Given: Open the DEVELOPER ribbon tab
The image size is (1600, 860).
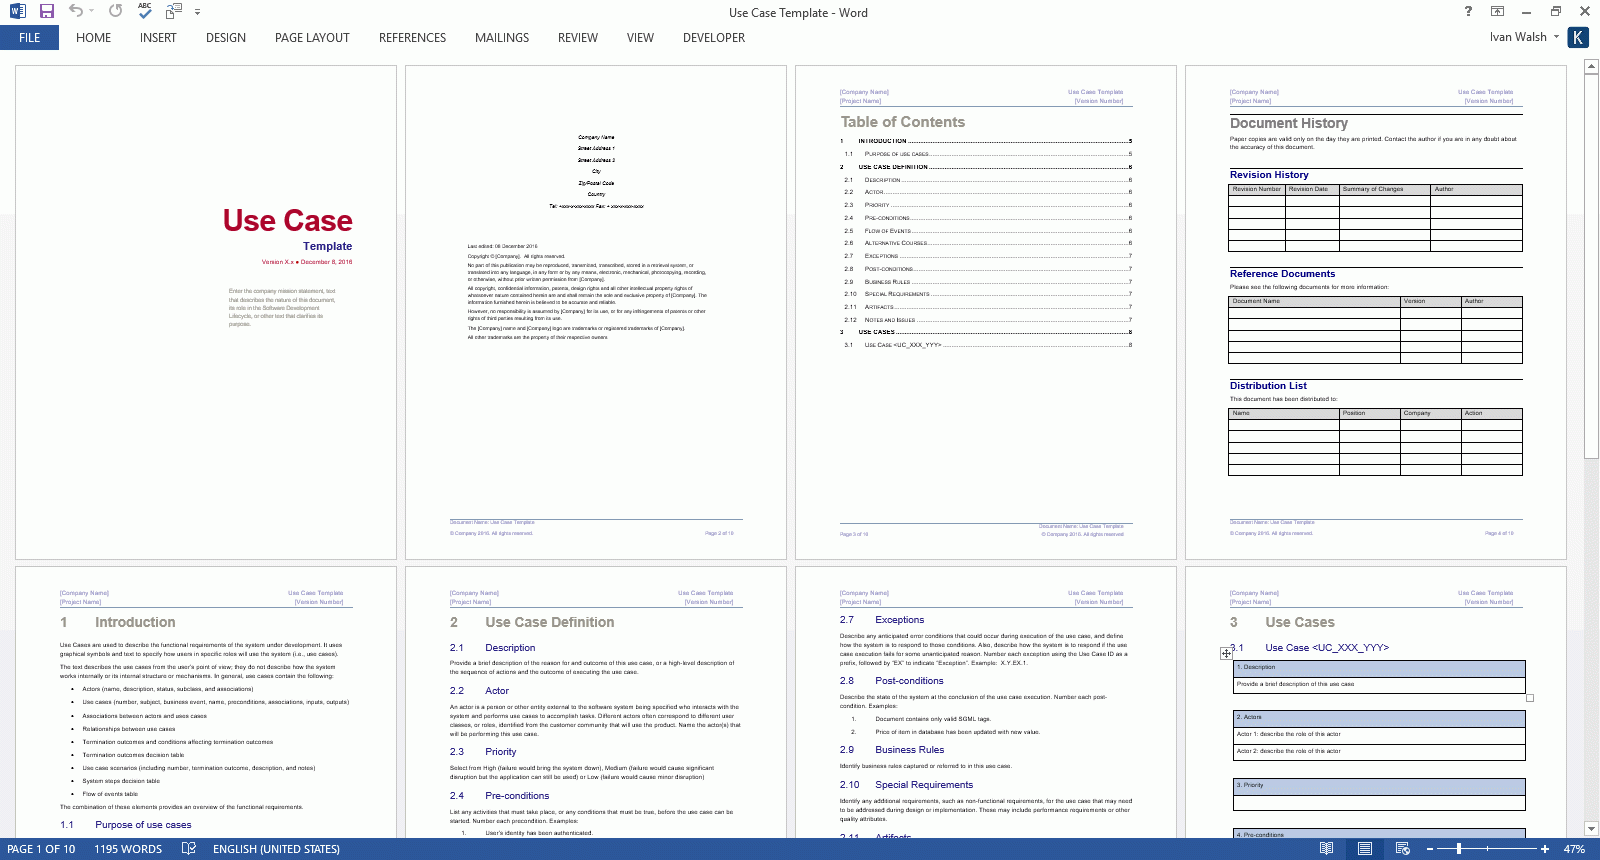Looking at the screenshot, I should tap(714, 38).
